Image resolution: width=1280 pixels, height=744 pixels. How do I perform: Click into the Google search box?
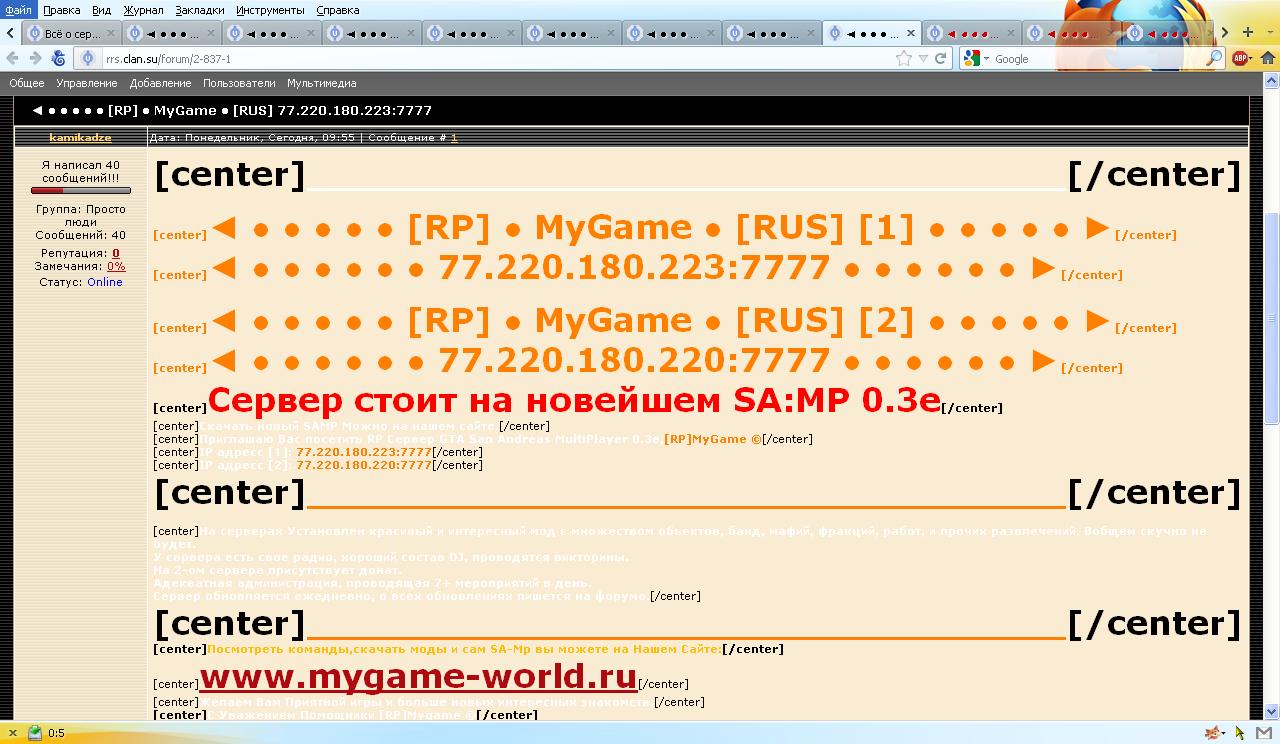(x=1099, y=59)
